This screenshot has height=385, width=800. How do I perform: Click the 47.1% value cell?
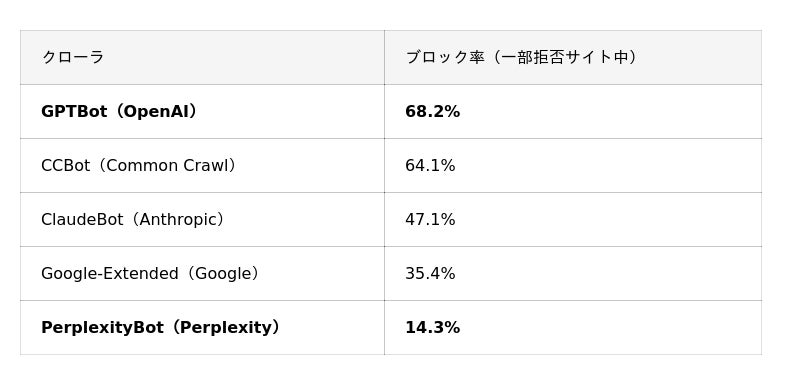point(573,219)
